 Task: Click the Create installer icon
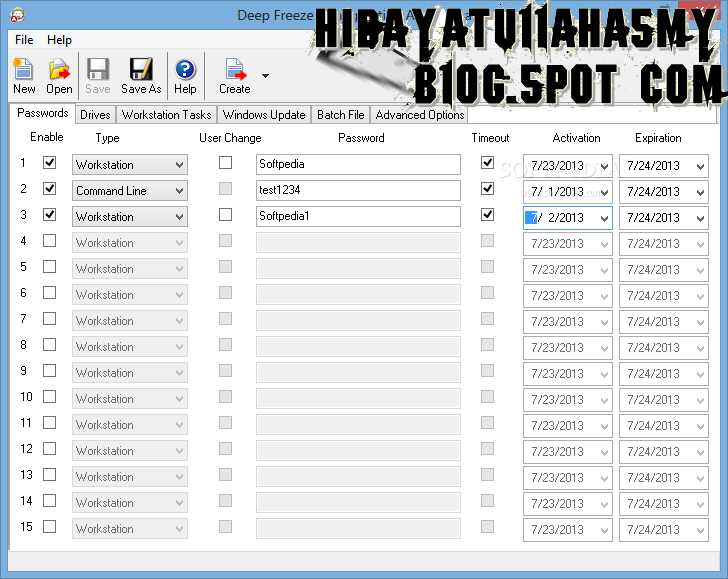[235, 77]
